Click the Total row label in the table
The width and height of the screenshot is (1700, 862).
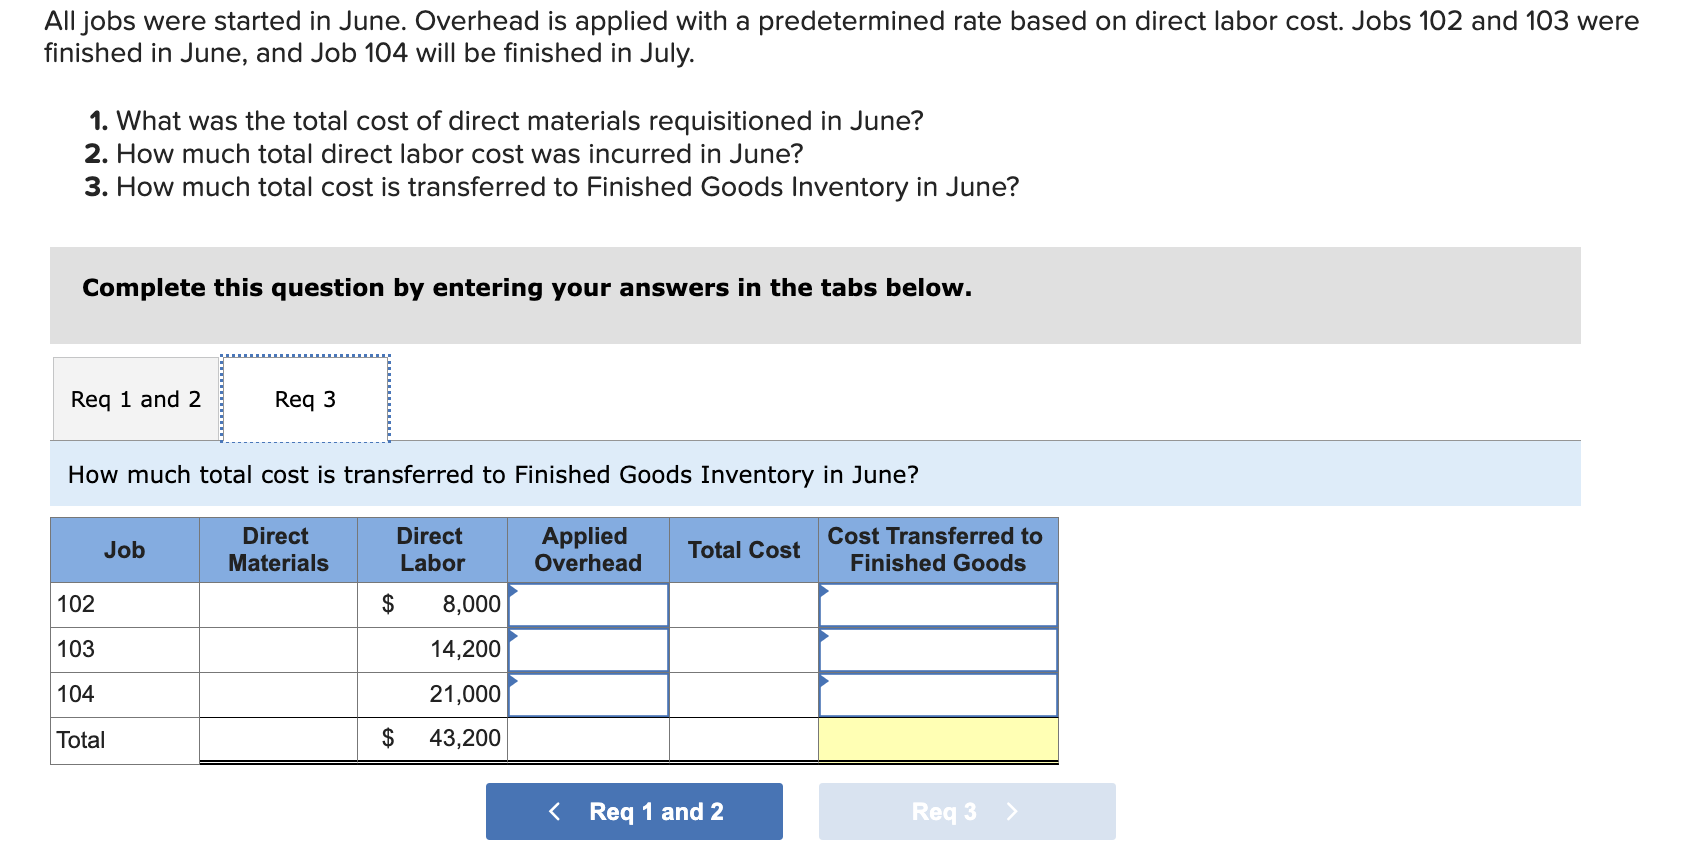[80, 739]
